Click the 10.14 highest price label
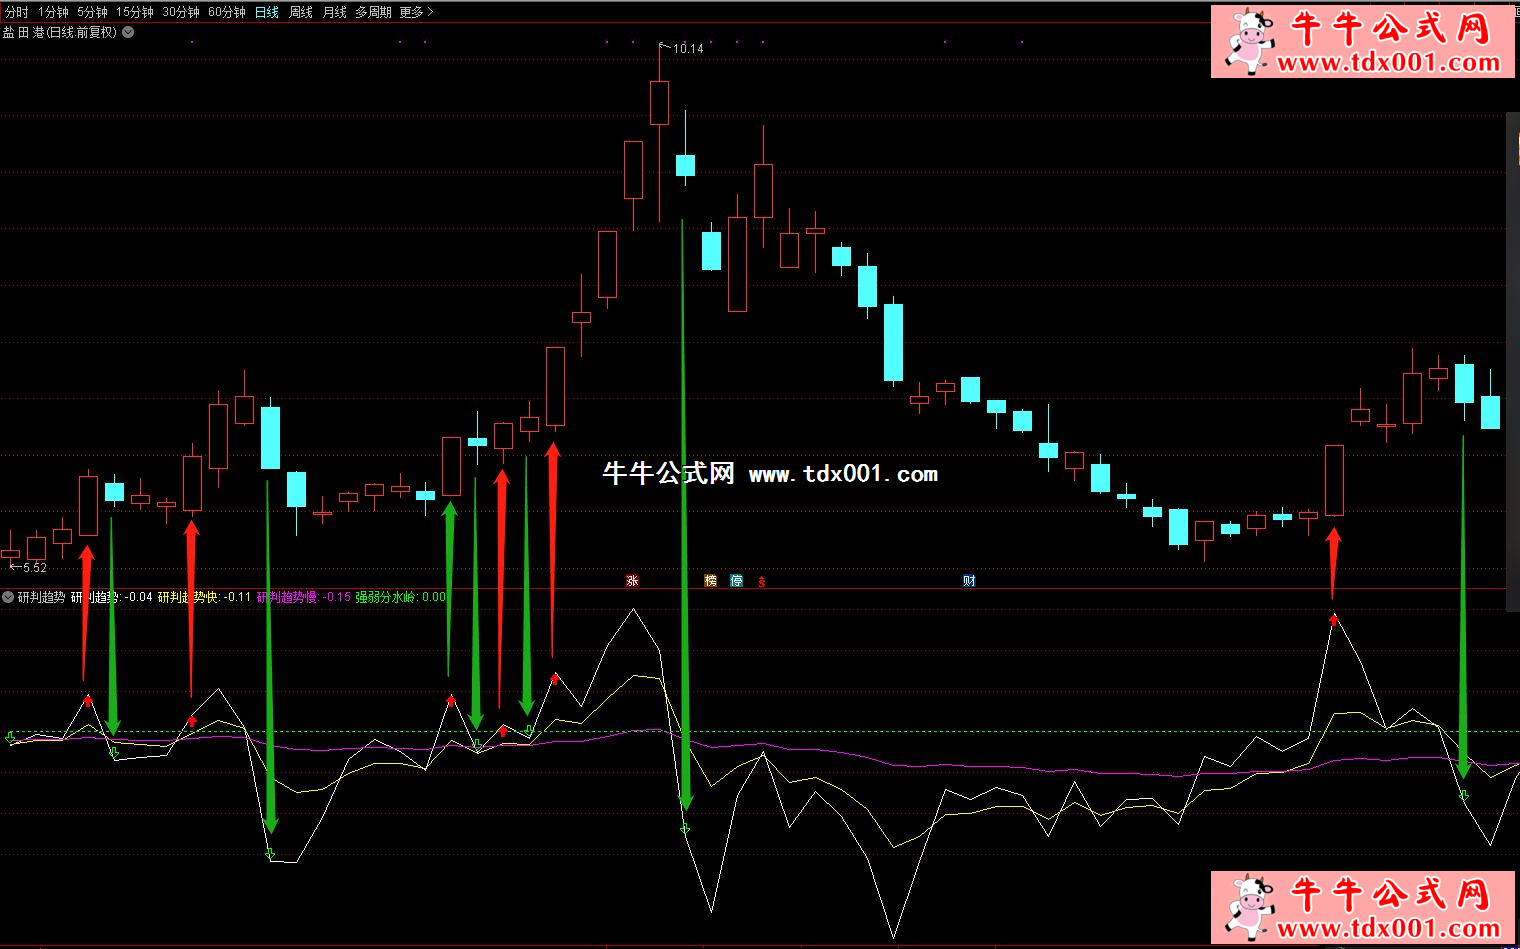The image size is (1520, 949). click(x=688, y=48)
